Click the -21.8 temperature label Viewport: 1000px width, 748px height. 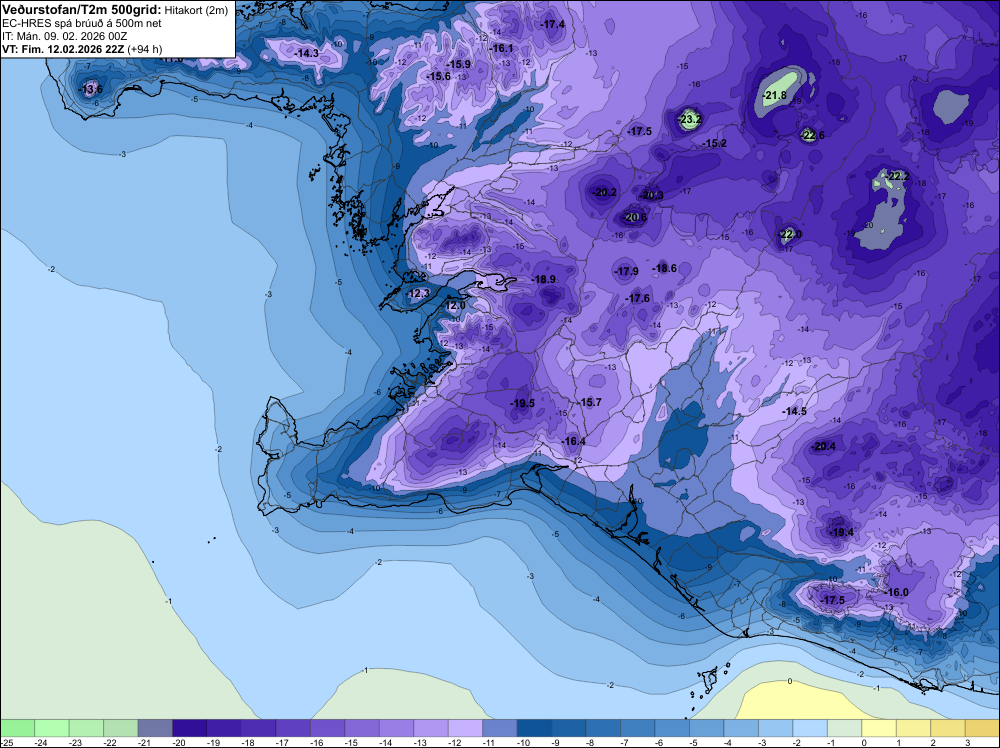tap(774, 96)
